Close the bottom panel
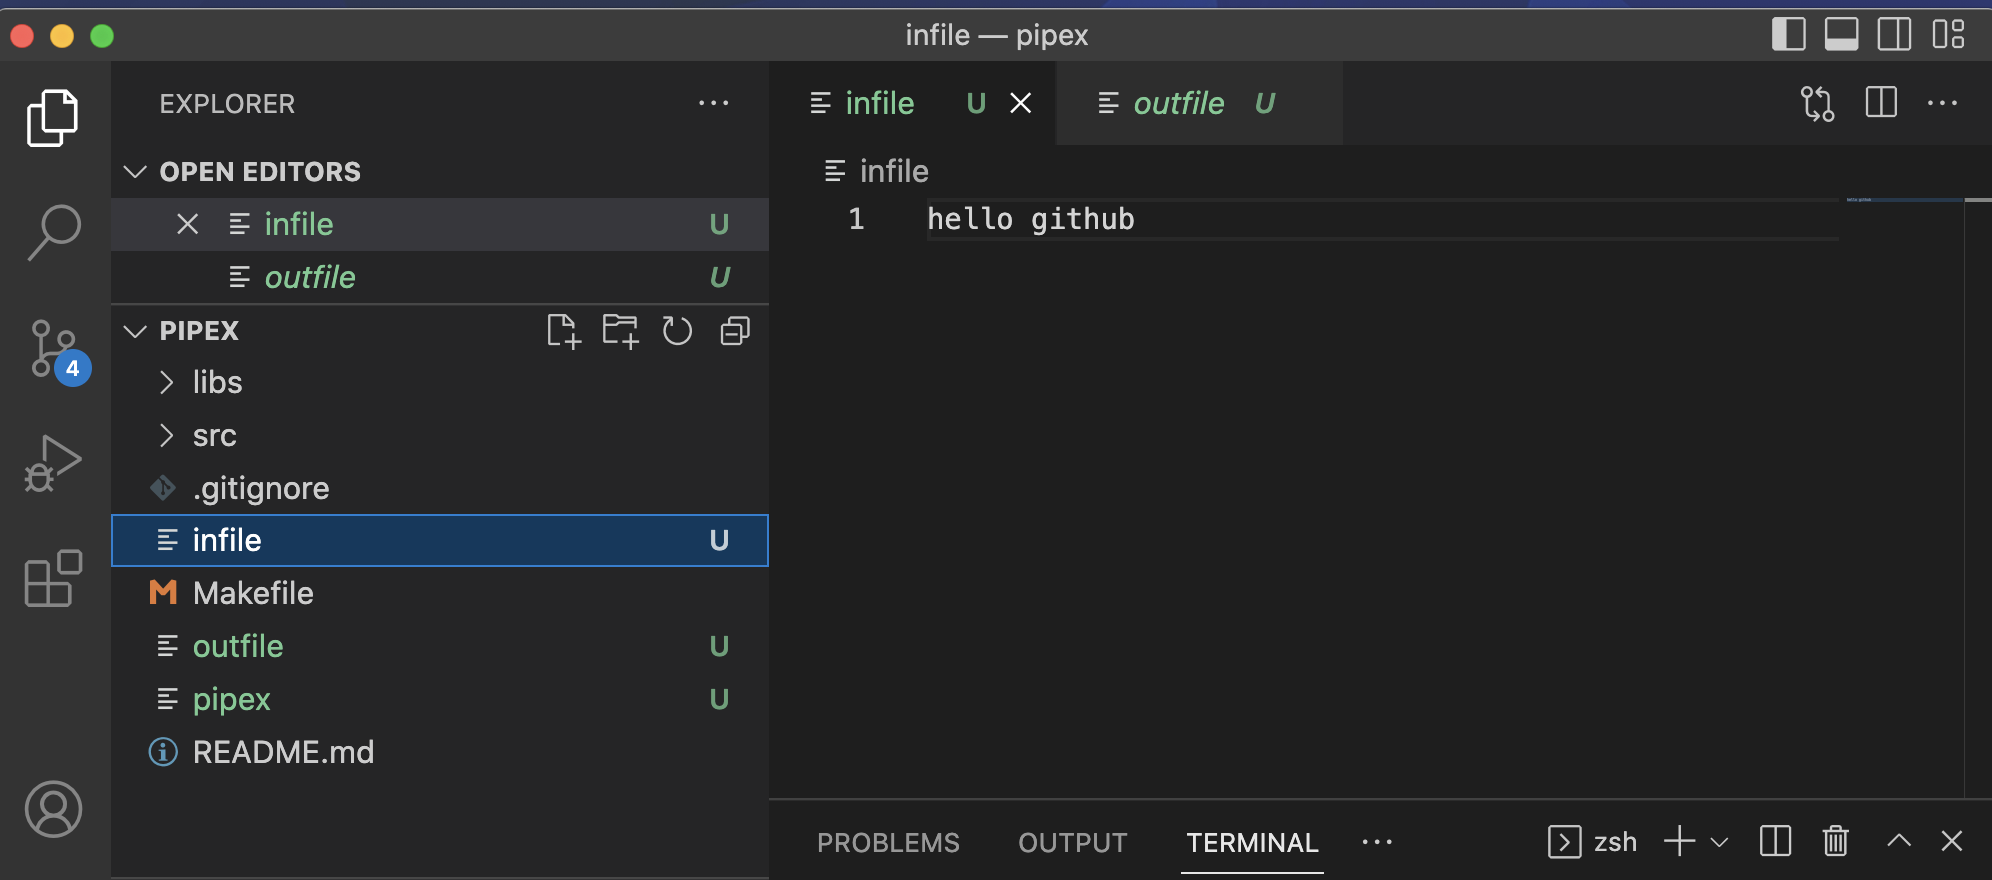This screenshot has width=1992, height=880. (1951, 841)
